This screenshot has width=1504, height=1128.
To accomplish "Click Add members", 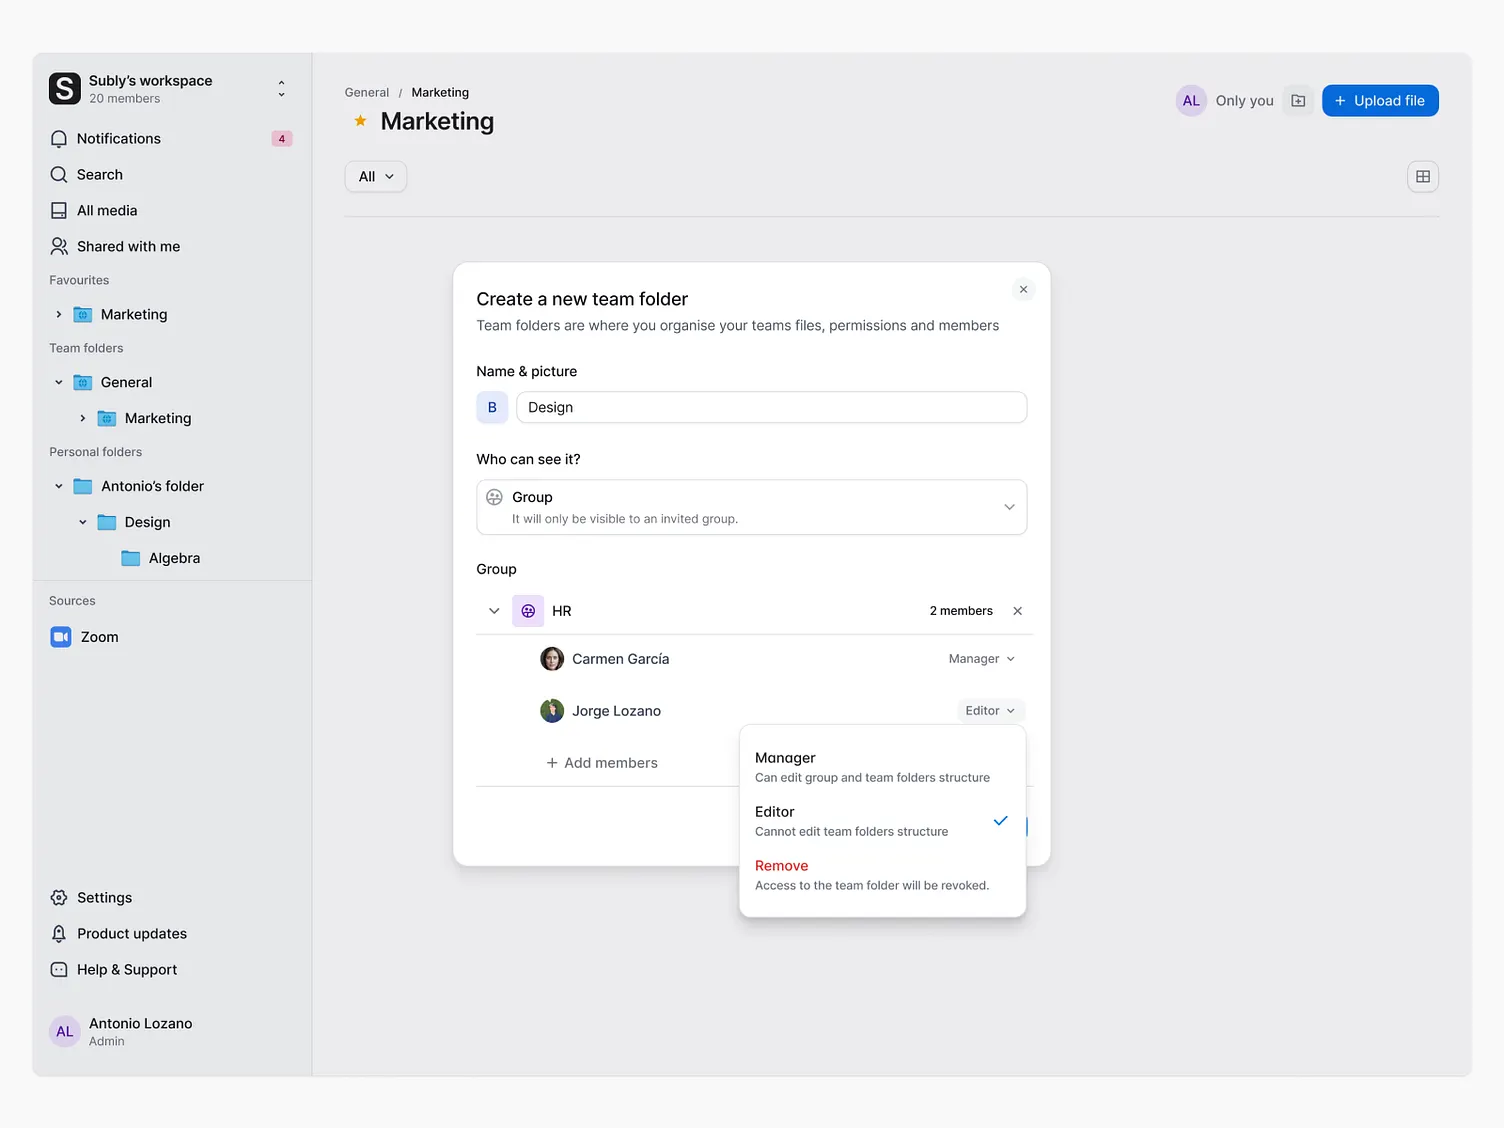I will 601,762.
